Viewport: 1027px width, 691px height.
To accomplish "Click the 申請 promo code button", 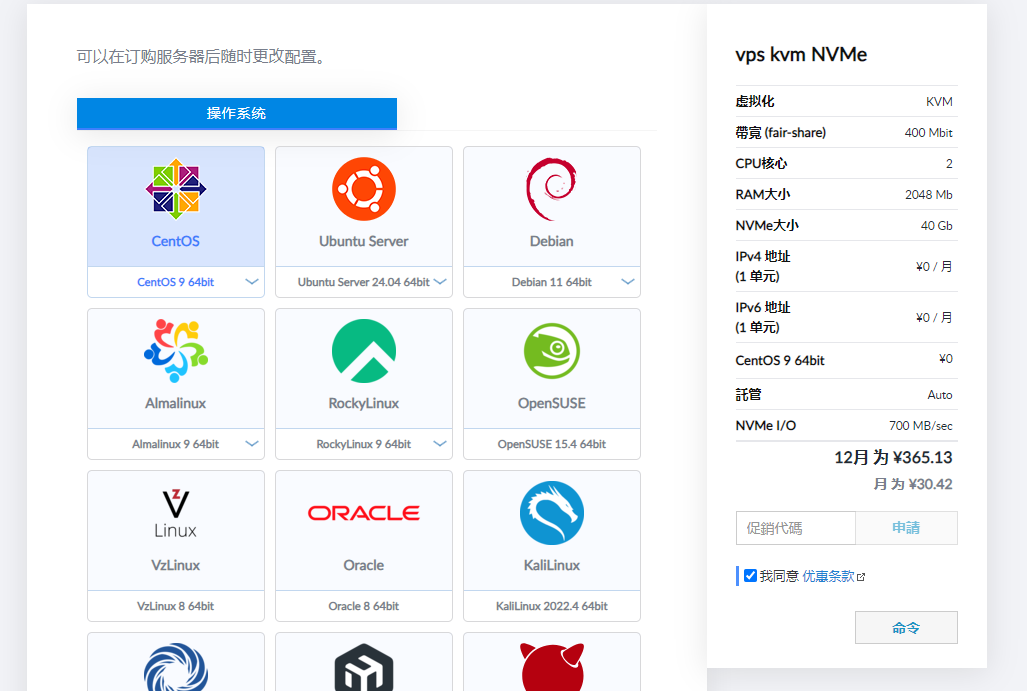I will pos(906,528).
